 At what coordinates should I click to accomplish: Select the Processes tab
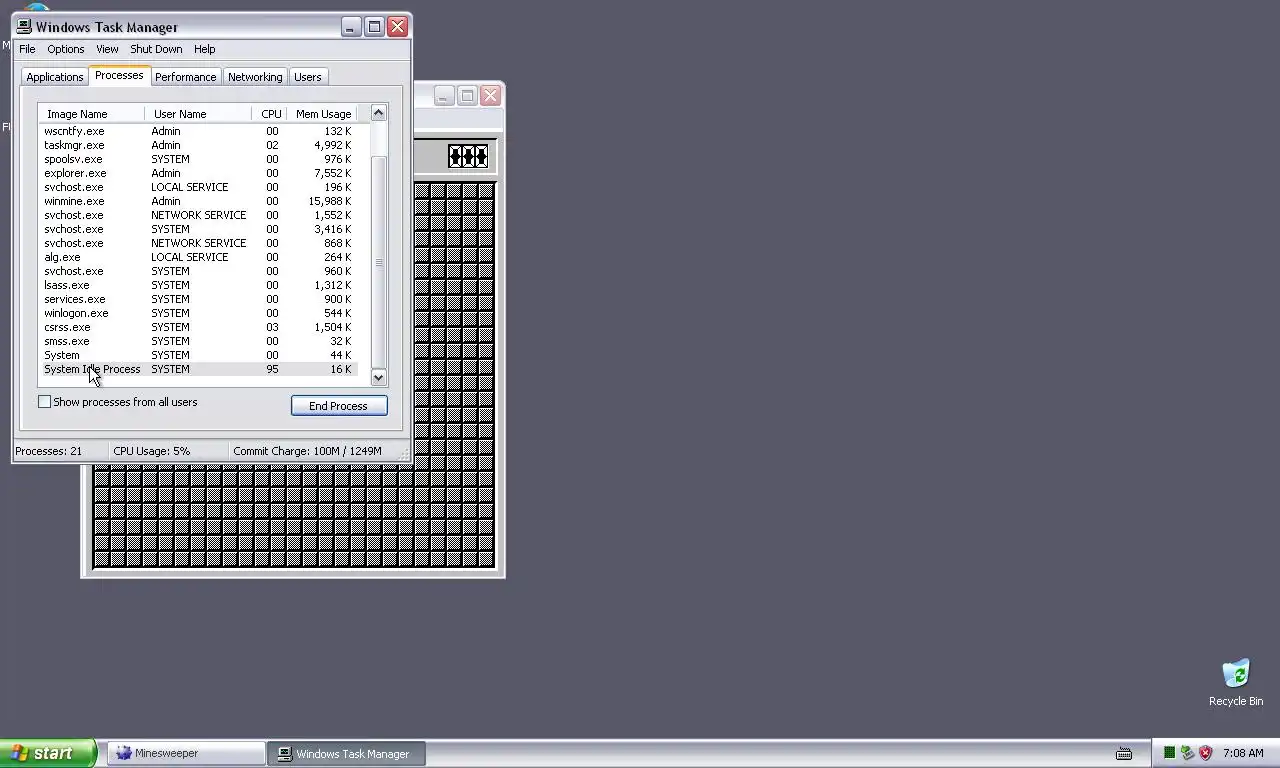(119, 76)
